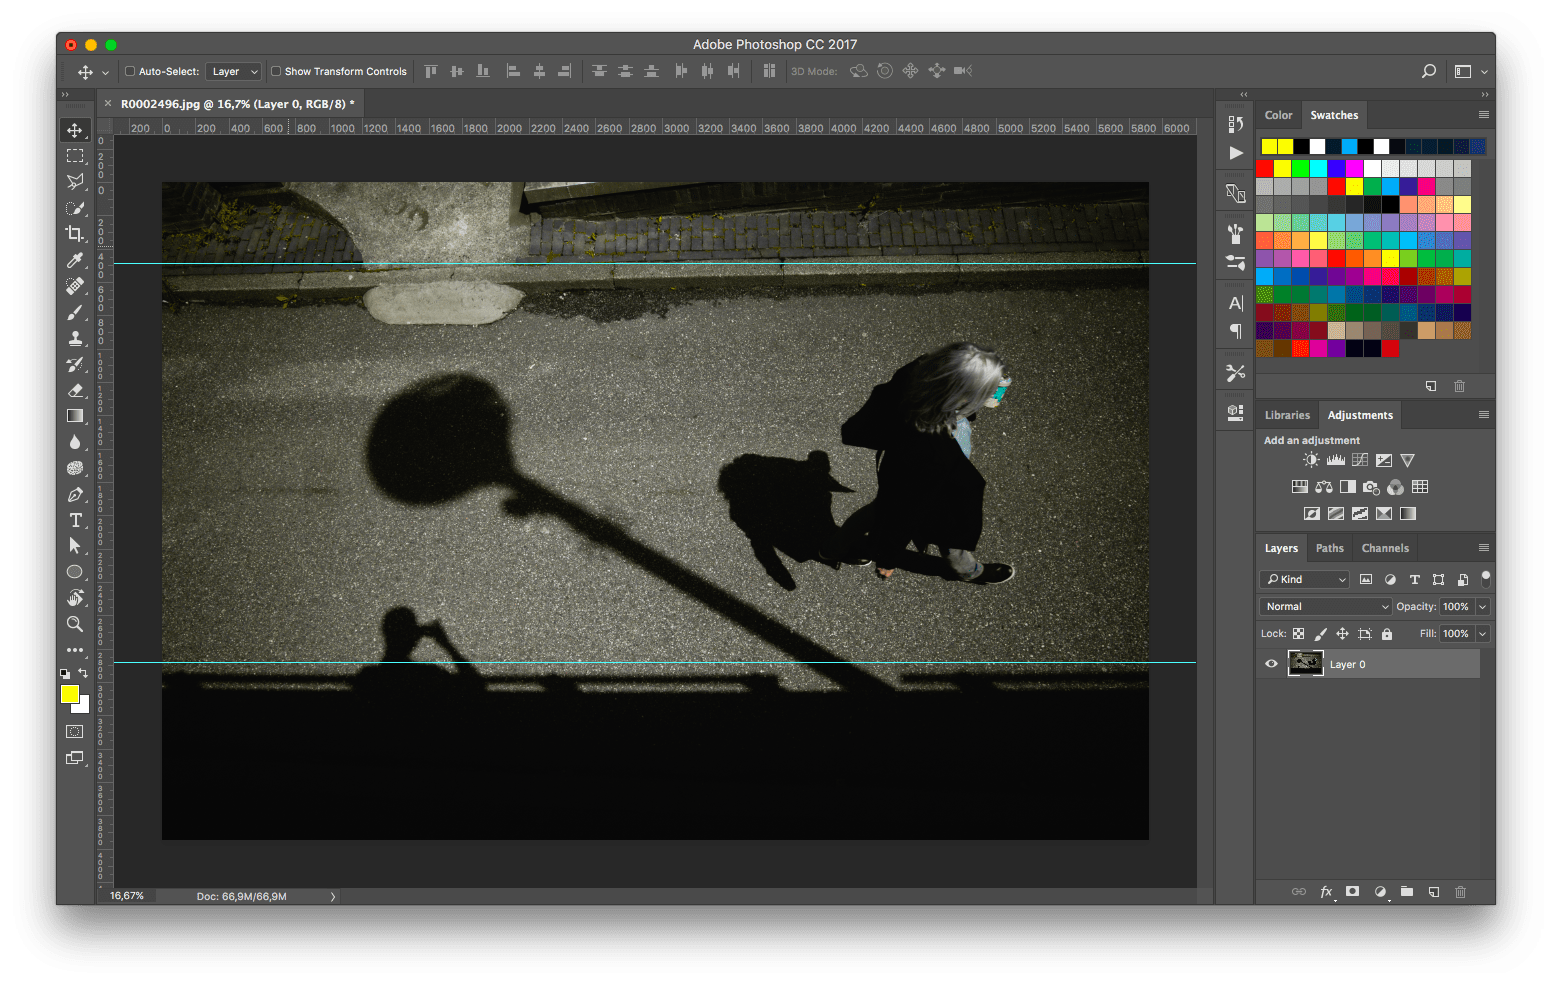The image size is (1552, 985).
Task: Select the Clone Stamp tool
Action: click(x=75, y=338)
